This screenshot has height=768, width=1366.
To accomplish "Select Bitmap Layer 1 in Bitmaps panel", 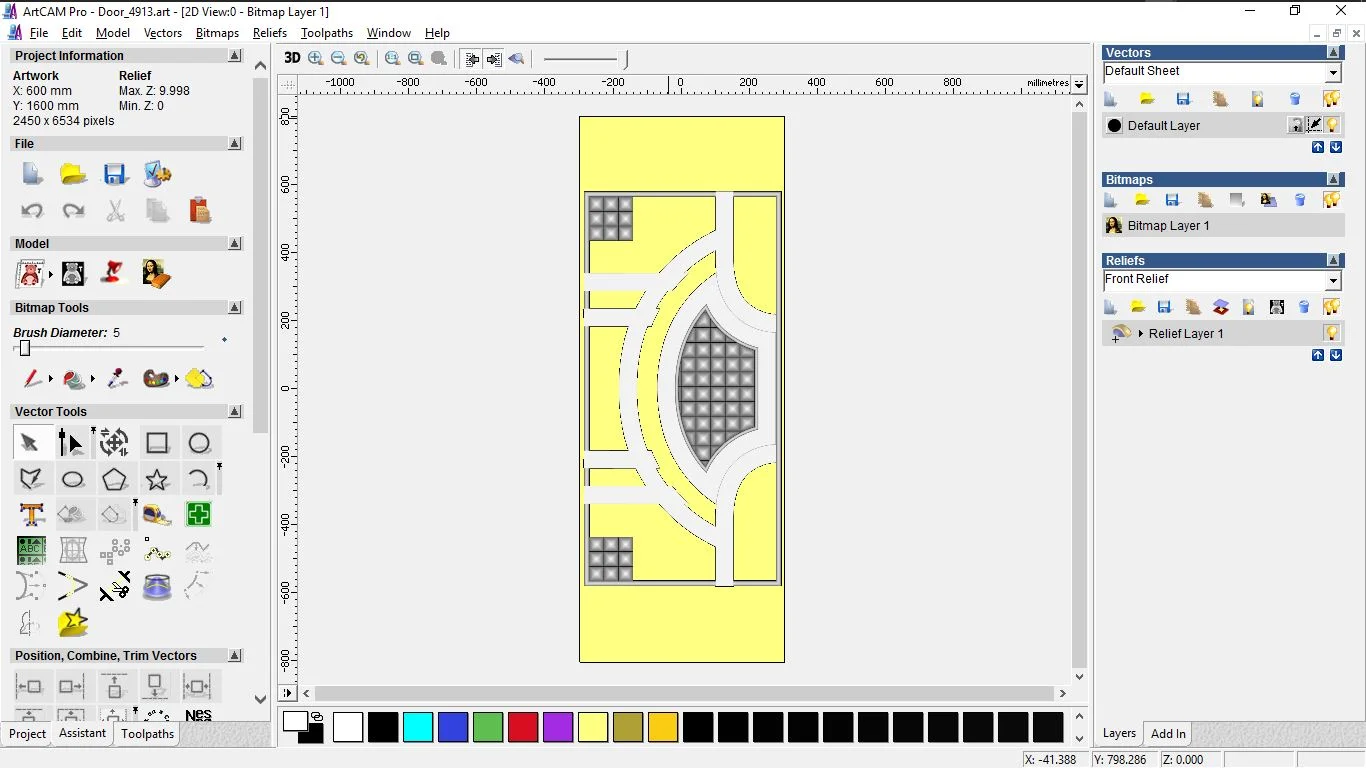I will [1168, 226].
